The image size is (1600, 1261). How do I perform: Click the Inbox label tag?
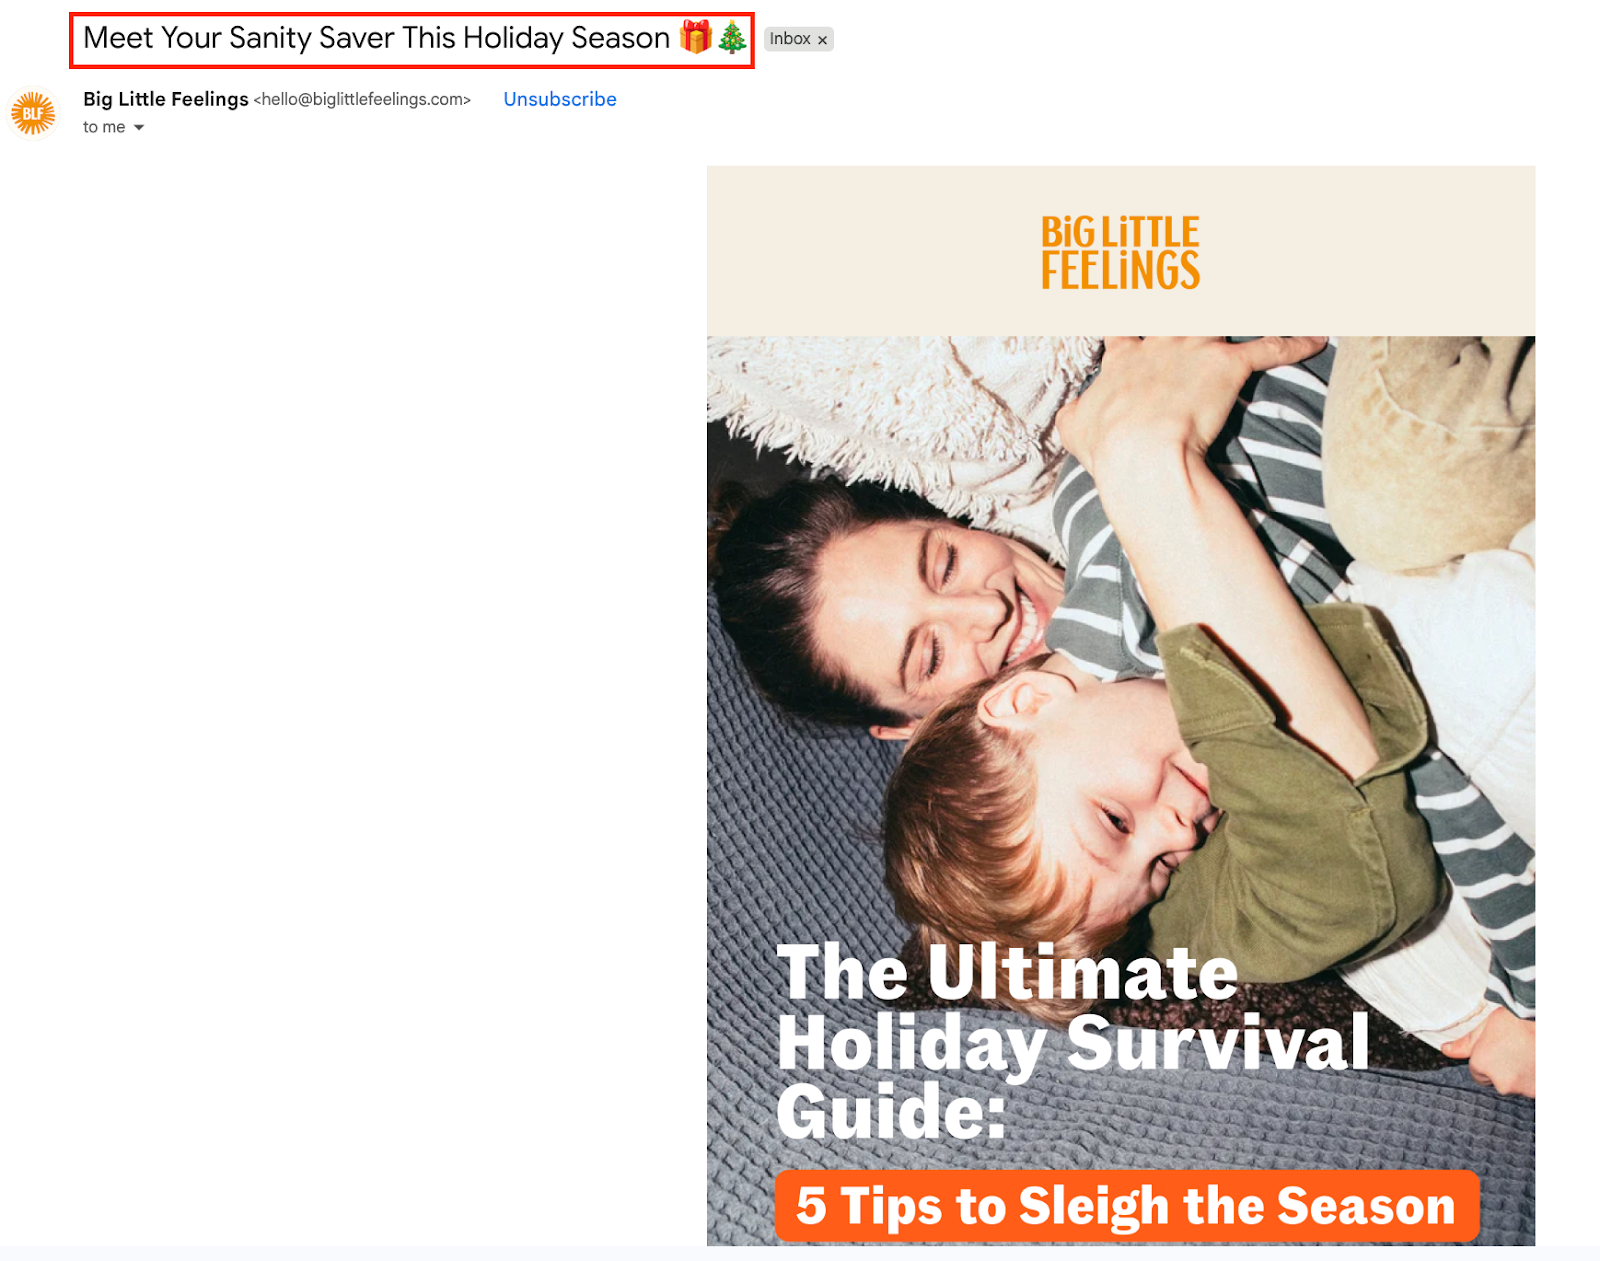[790, 39]
